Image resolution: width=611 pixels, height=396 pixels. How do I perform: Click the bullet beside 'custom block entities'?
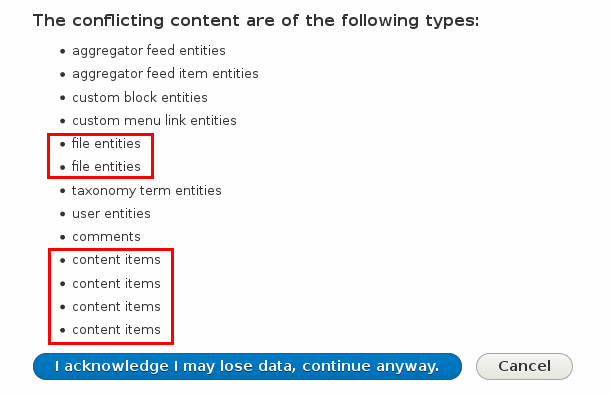tap(63, 98)
